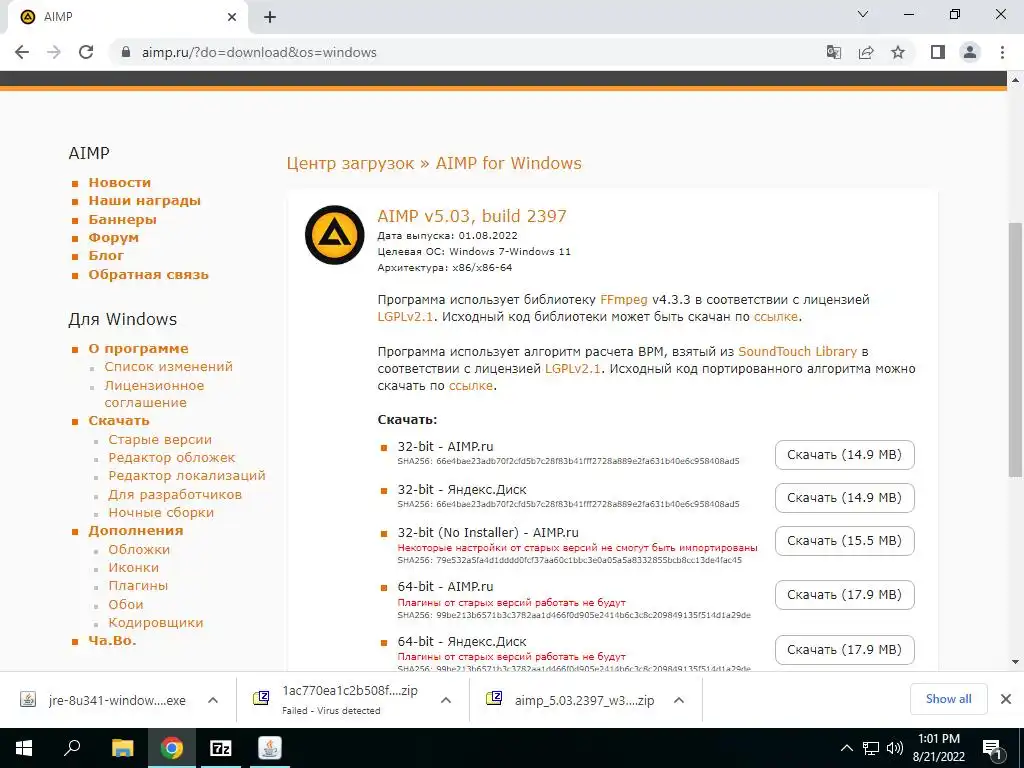
Task: Open the tab search chevron
Action: coord(863,14)
